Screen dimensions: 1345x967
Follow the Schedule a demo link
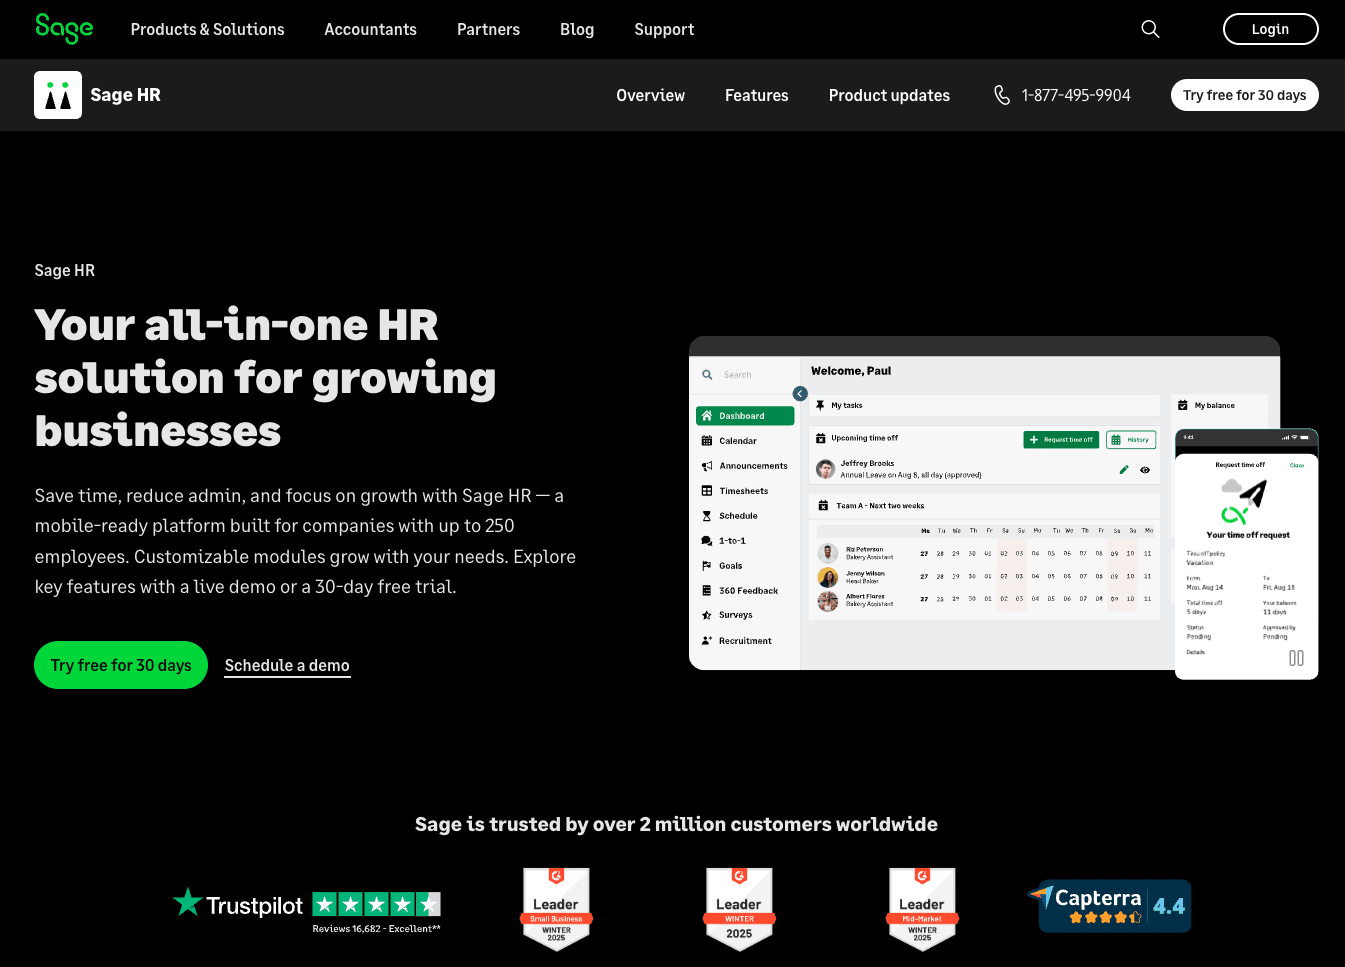[x=287, y=666]
